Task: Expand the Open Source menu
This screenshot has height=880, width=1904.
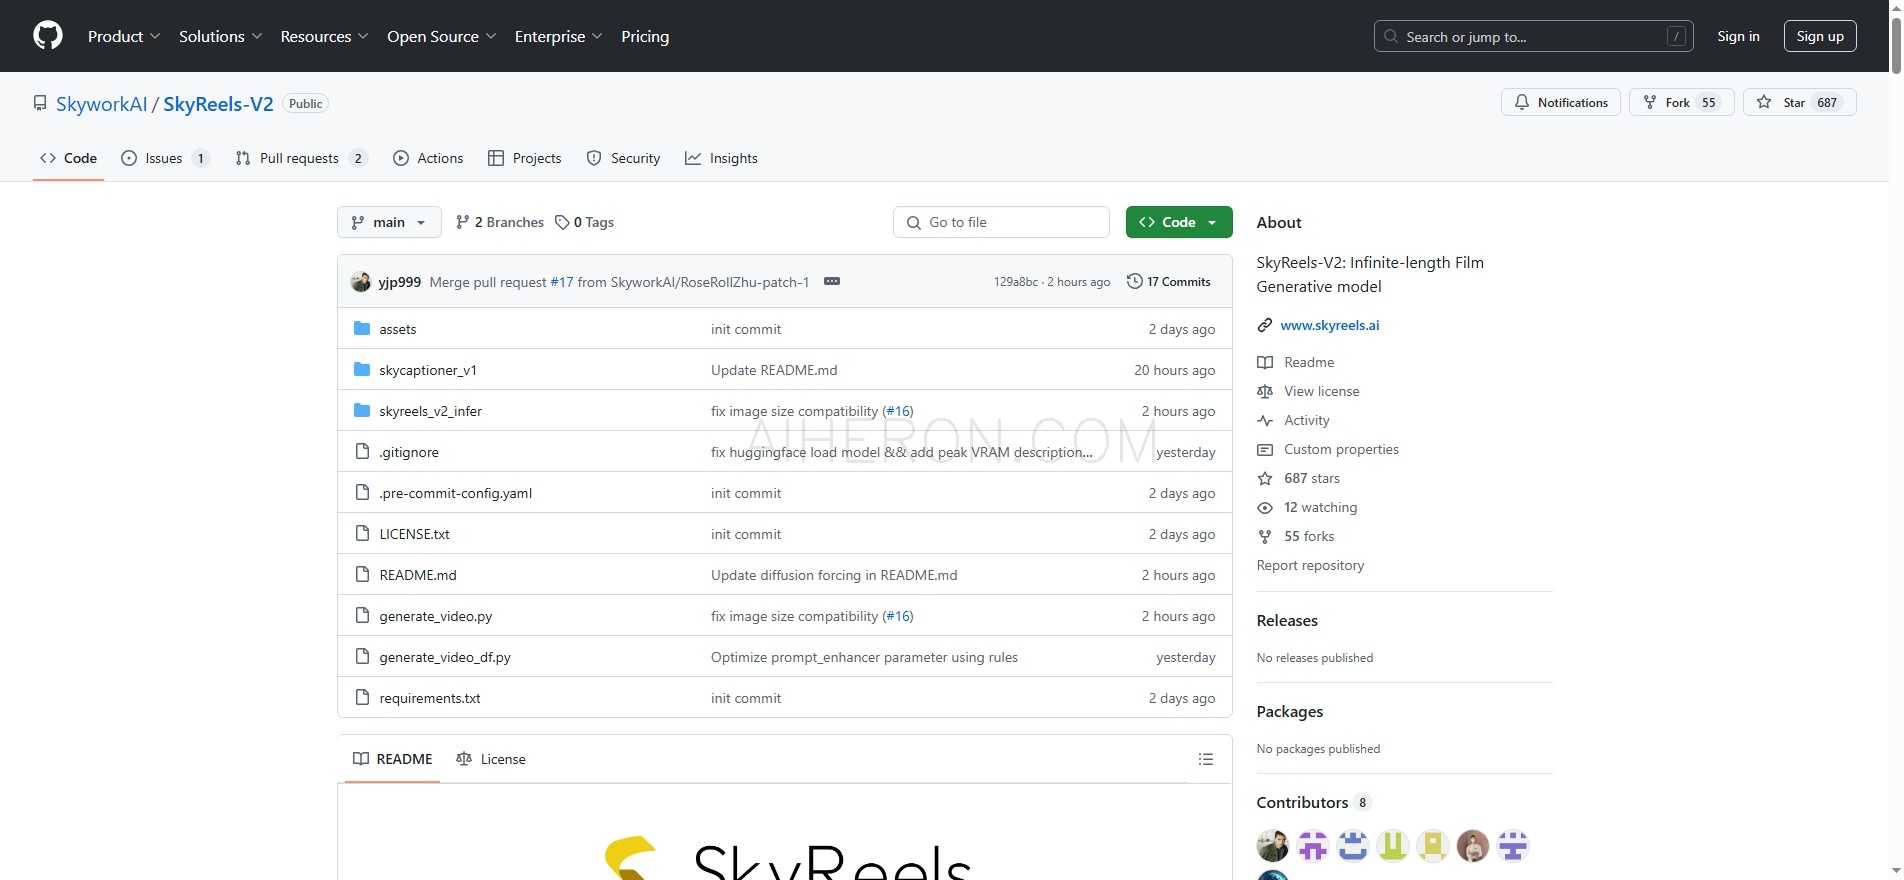Action: [x=442, y=36]
